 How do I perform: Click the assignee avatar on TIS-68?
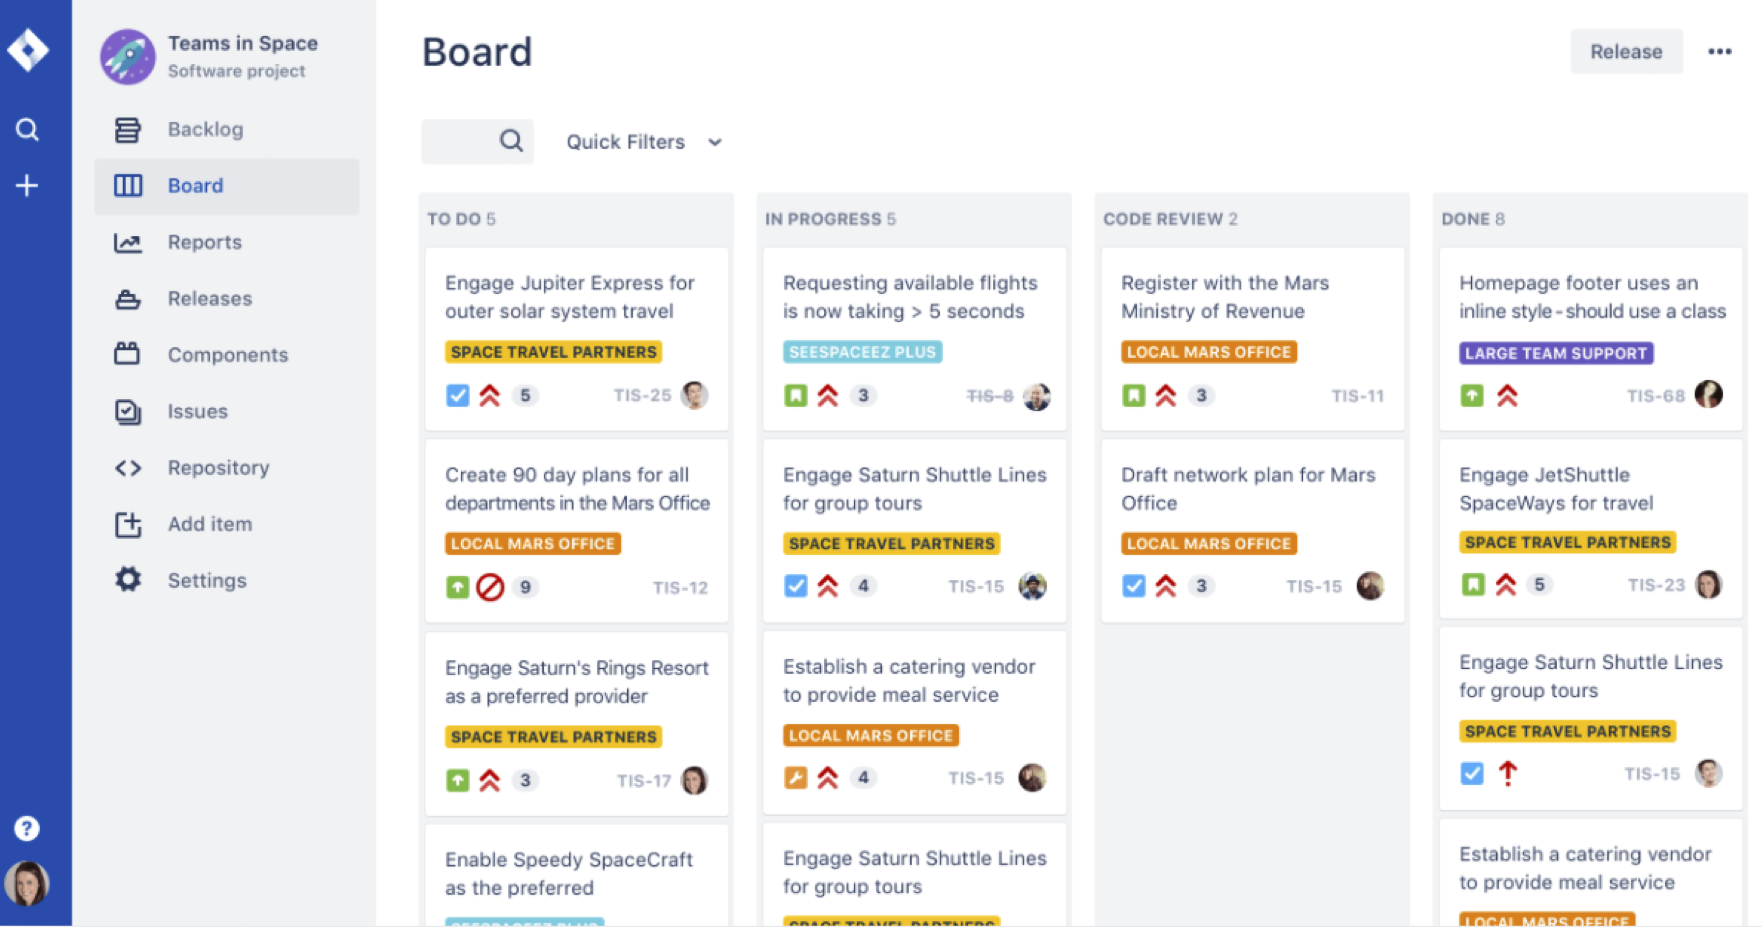[x=1708, y=394]
